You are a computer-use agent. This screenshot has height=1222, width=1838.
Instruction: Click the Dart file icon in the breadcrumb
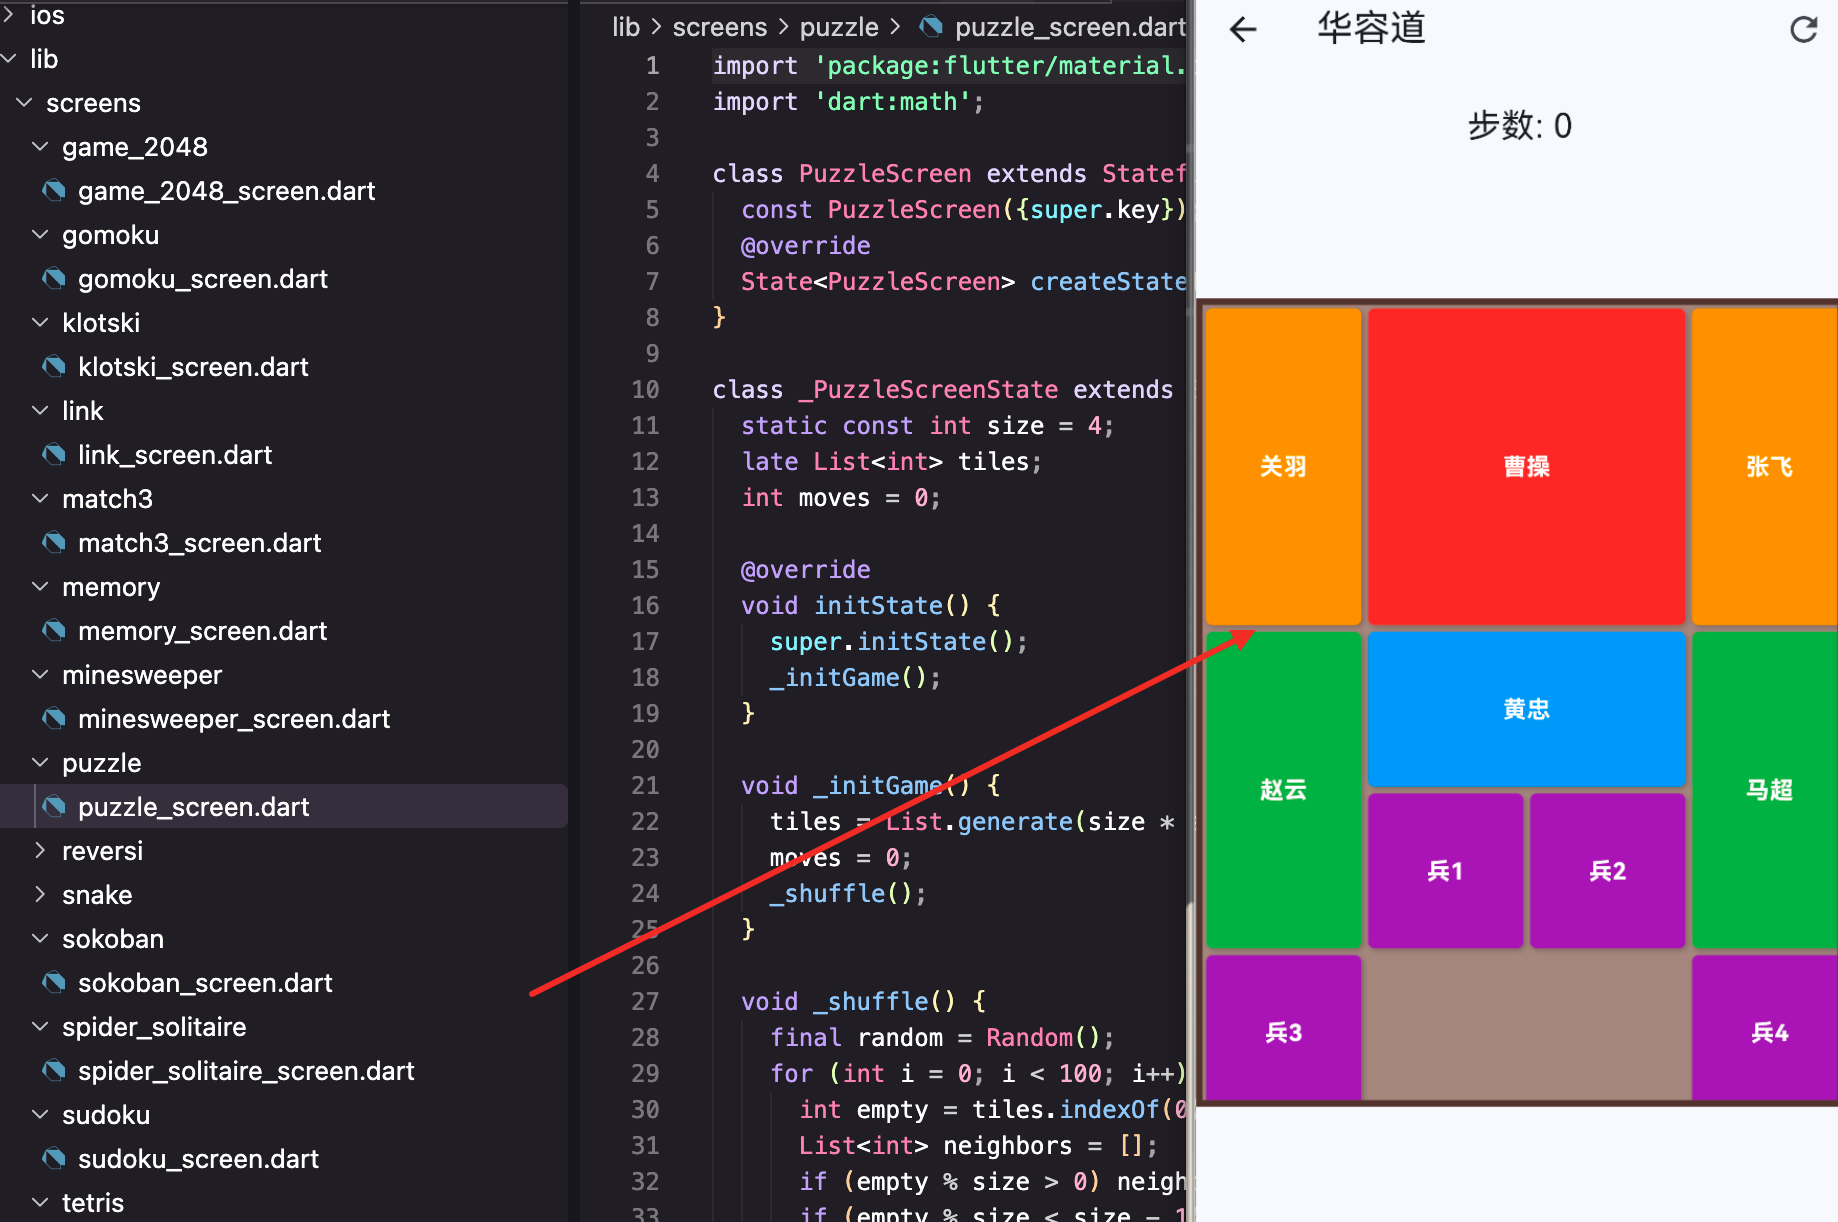[x=930, y=27]
